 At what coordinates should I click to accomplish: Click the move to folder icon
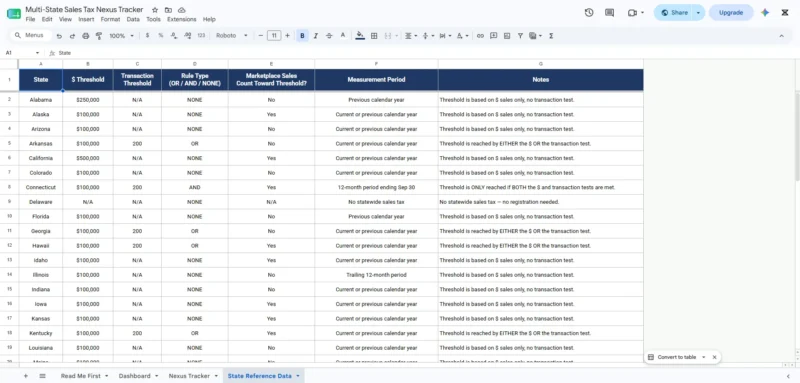click(168, 10)
